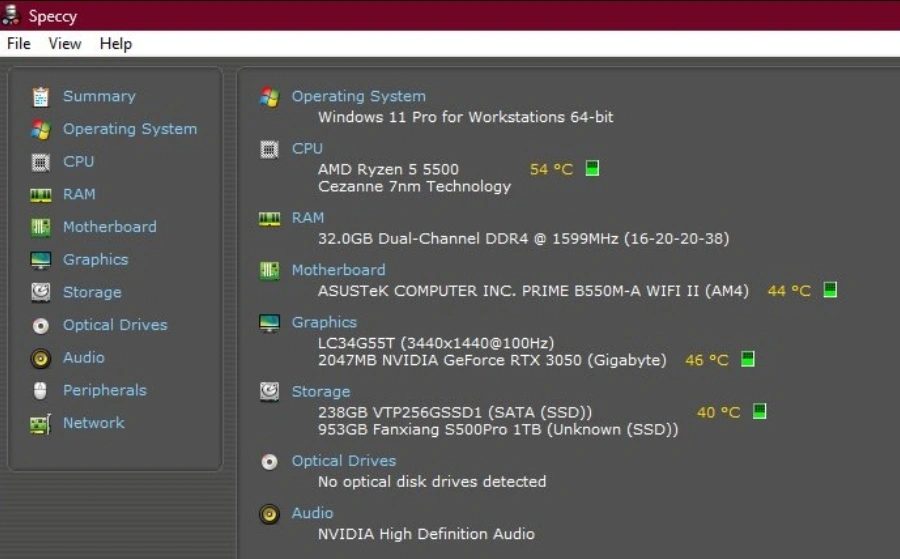This screenshot has height=559, width=900.
Task: Click 'ASUSTeK COMPUTER INC. PRIME B550M-A' text
Action: click(x=533, y=291)
